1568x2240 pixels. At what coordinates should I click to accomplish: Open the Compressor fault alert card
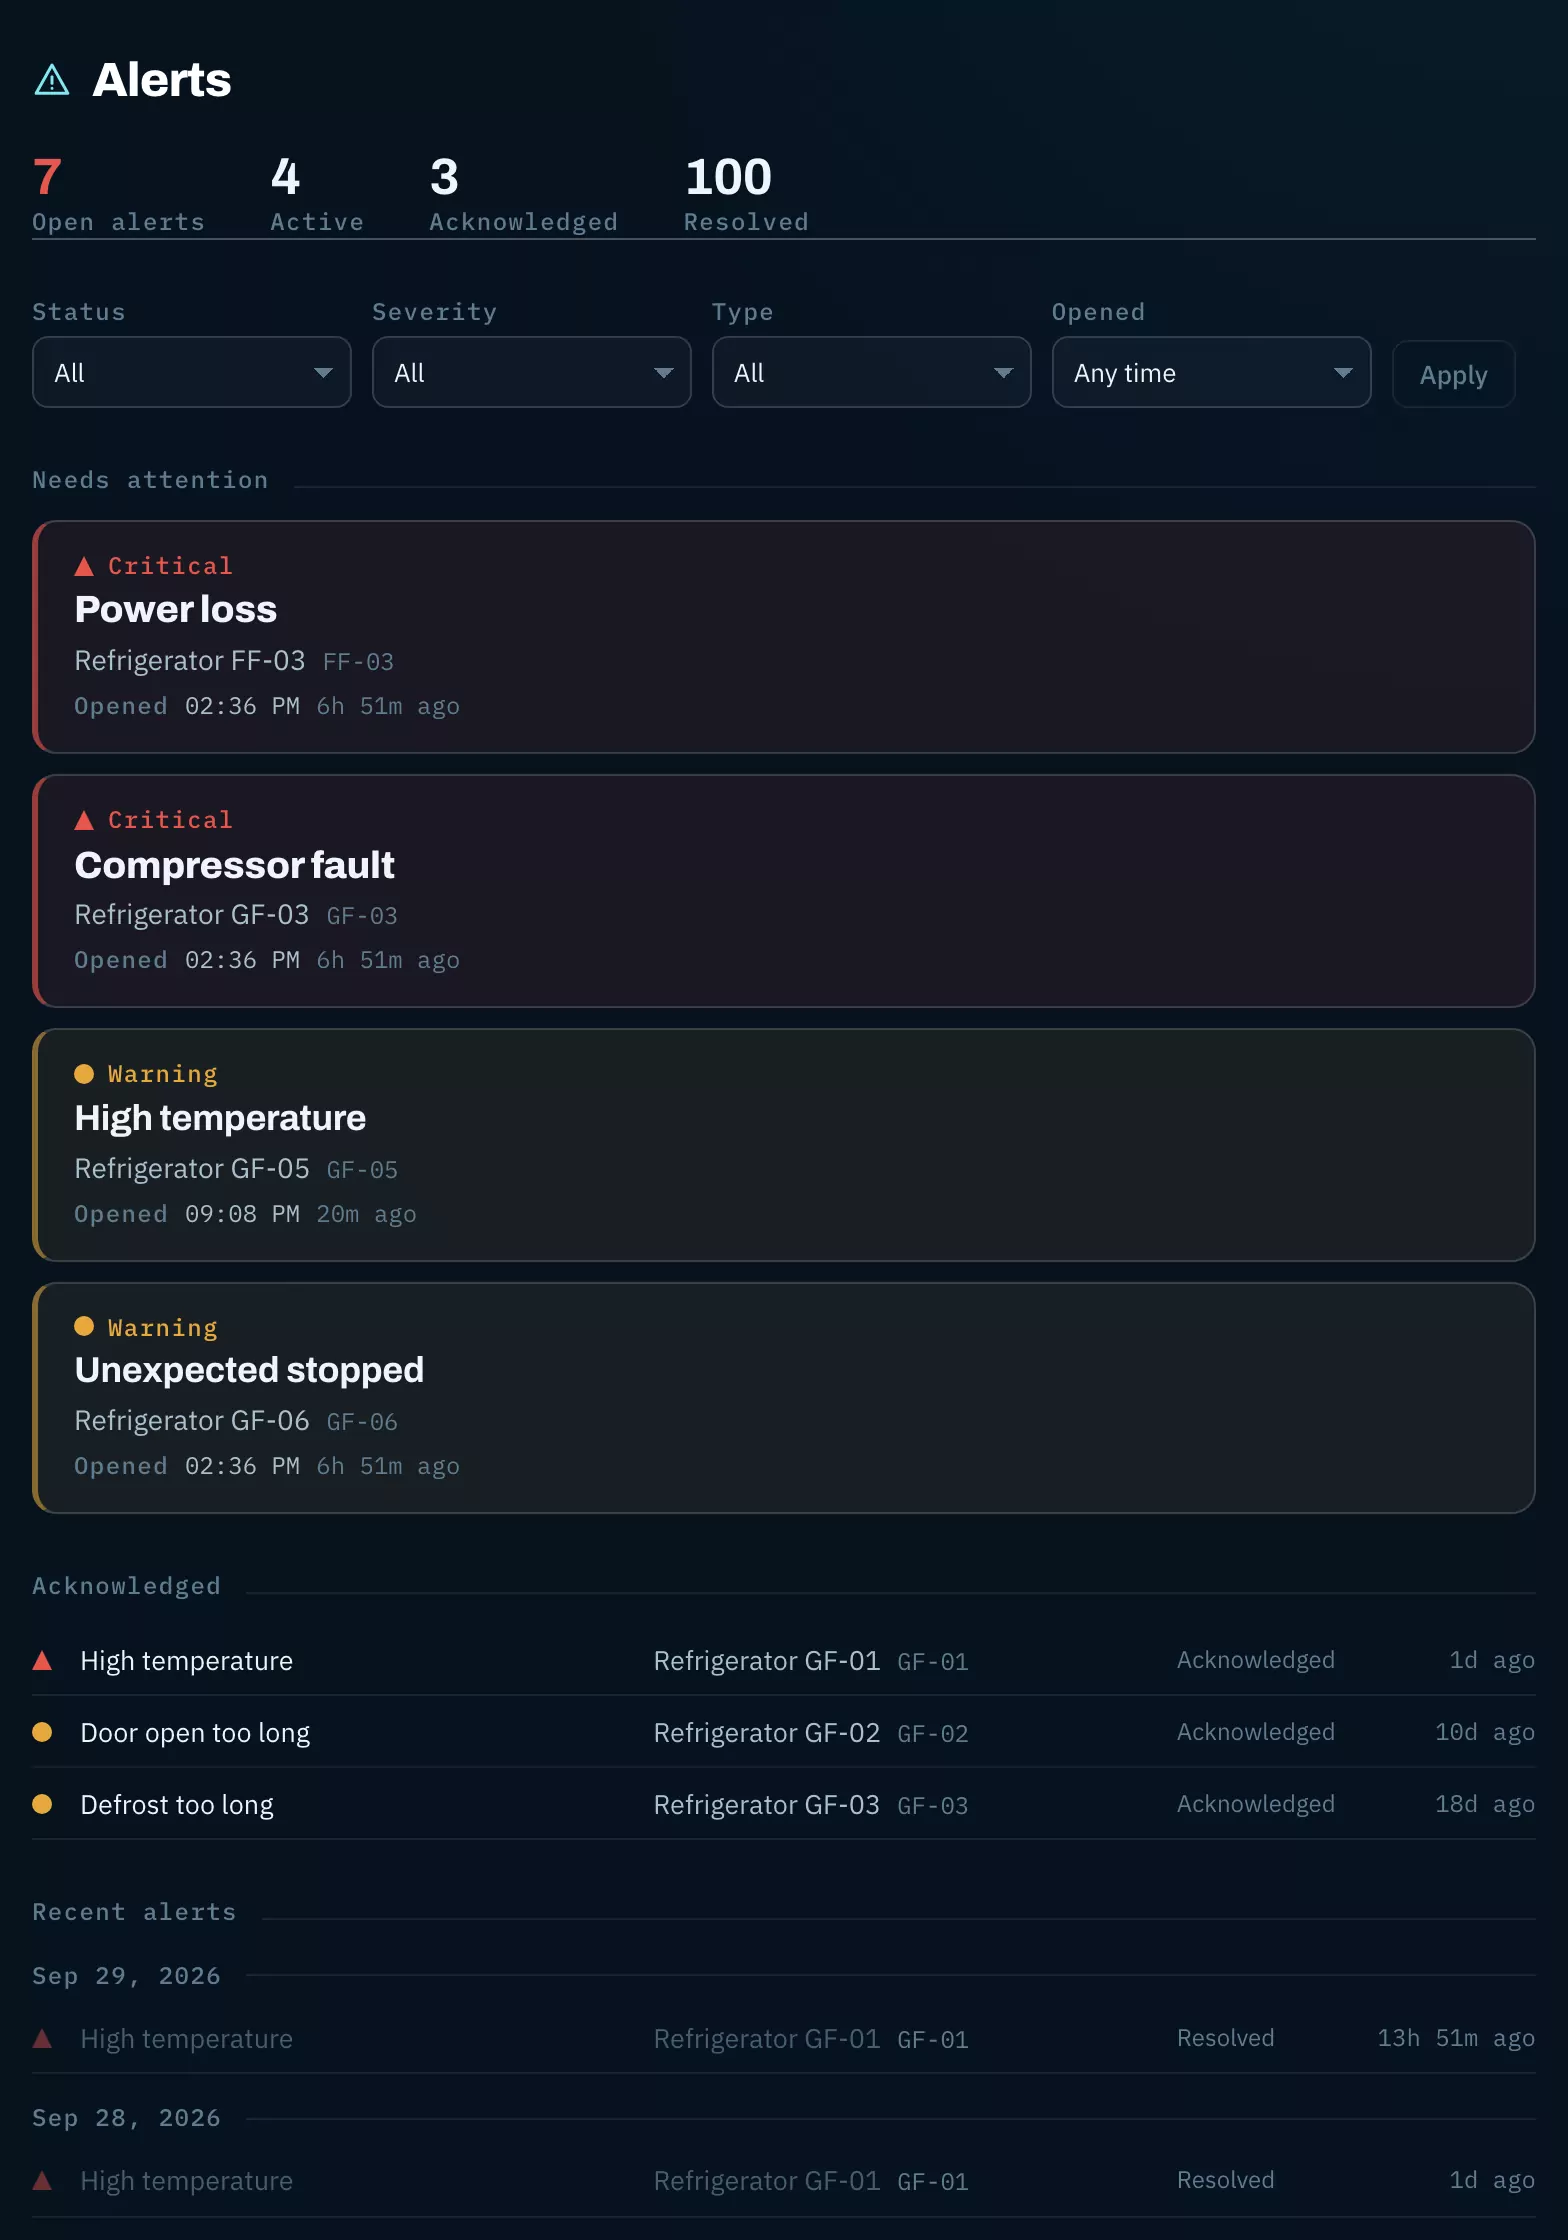784,891
